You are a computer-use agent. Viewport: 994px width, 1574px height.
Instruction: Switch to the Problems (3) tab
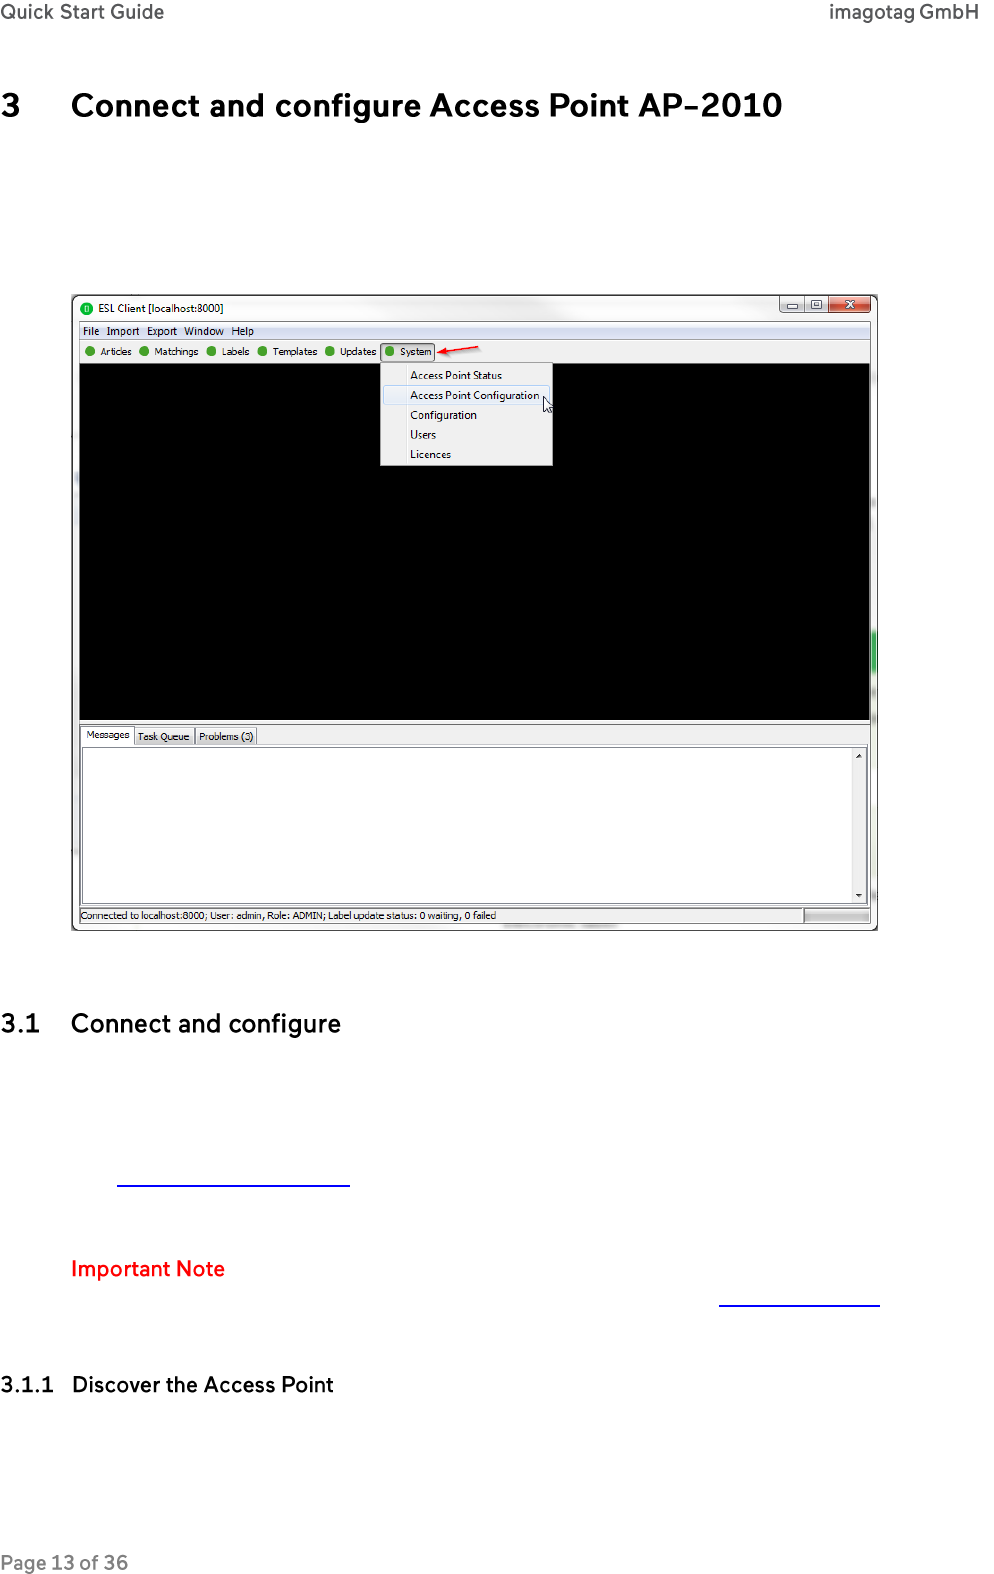point(226,737)
